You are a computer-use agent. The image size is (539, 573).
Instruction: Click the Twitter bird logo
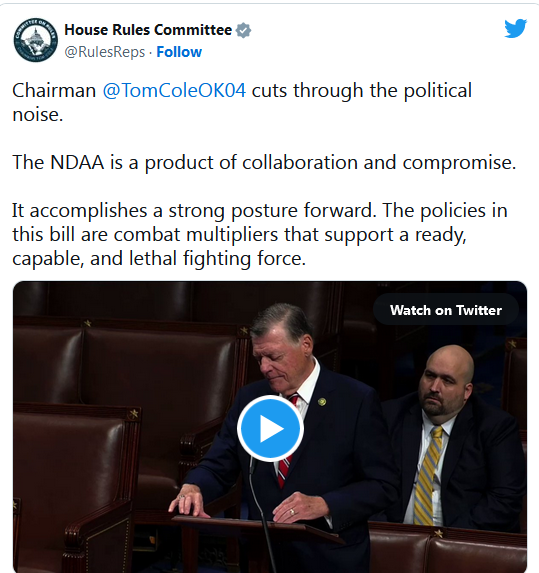pos(515,28)
